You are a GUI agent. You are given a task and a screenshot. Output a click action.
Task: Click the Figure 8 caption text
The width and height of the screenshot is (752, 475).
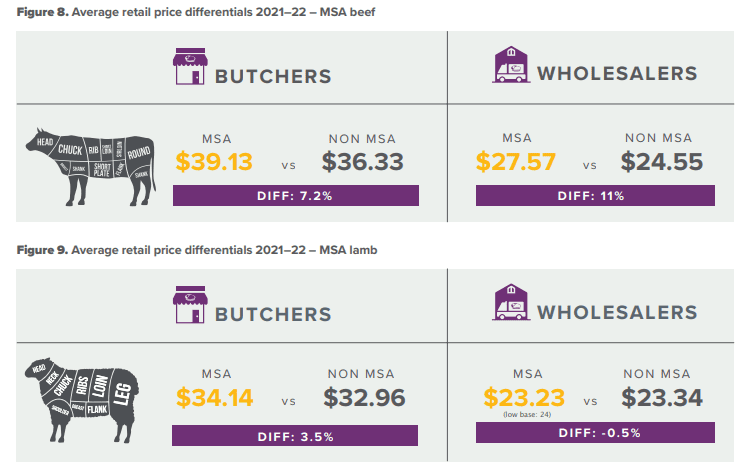click(x=196, y=12)
